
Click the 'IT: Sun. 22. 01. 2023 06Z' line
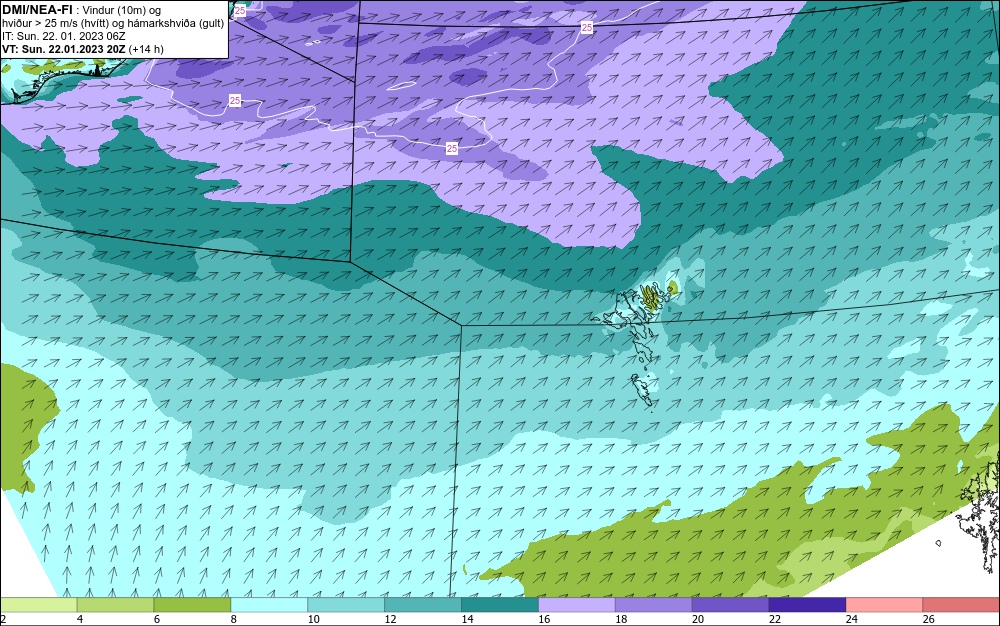coord(64,36)
